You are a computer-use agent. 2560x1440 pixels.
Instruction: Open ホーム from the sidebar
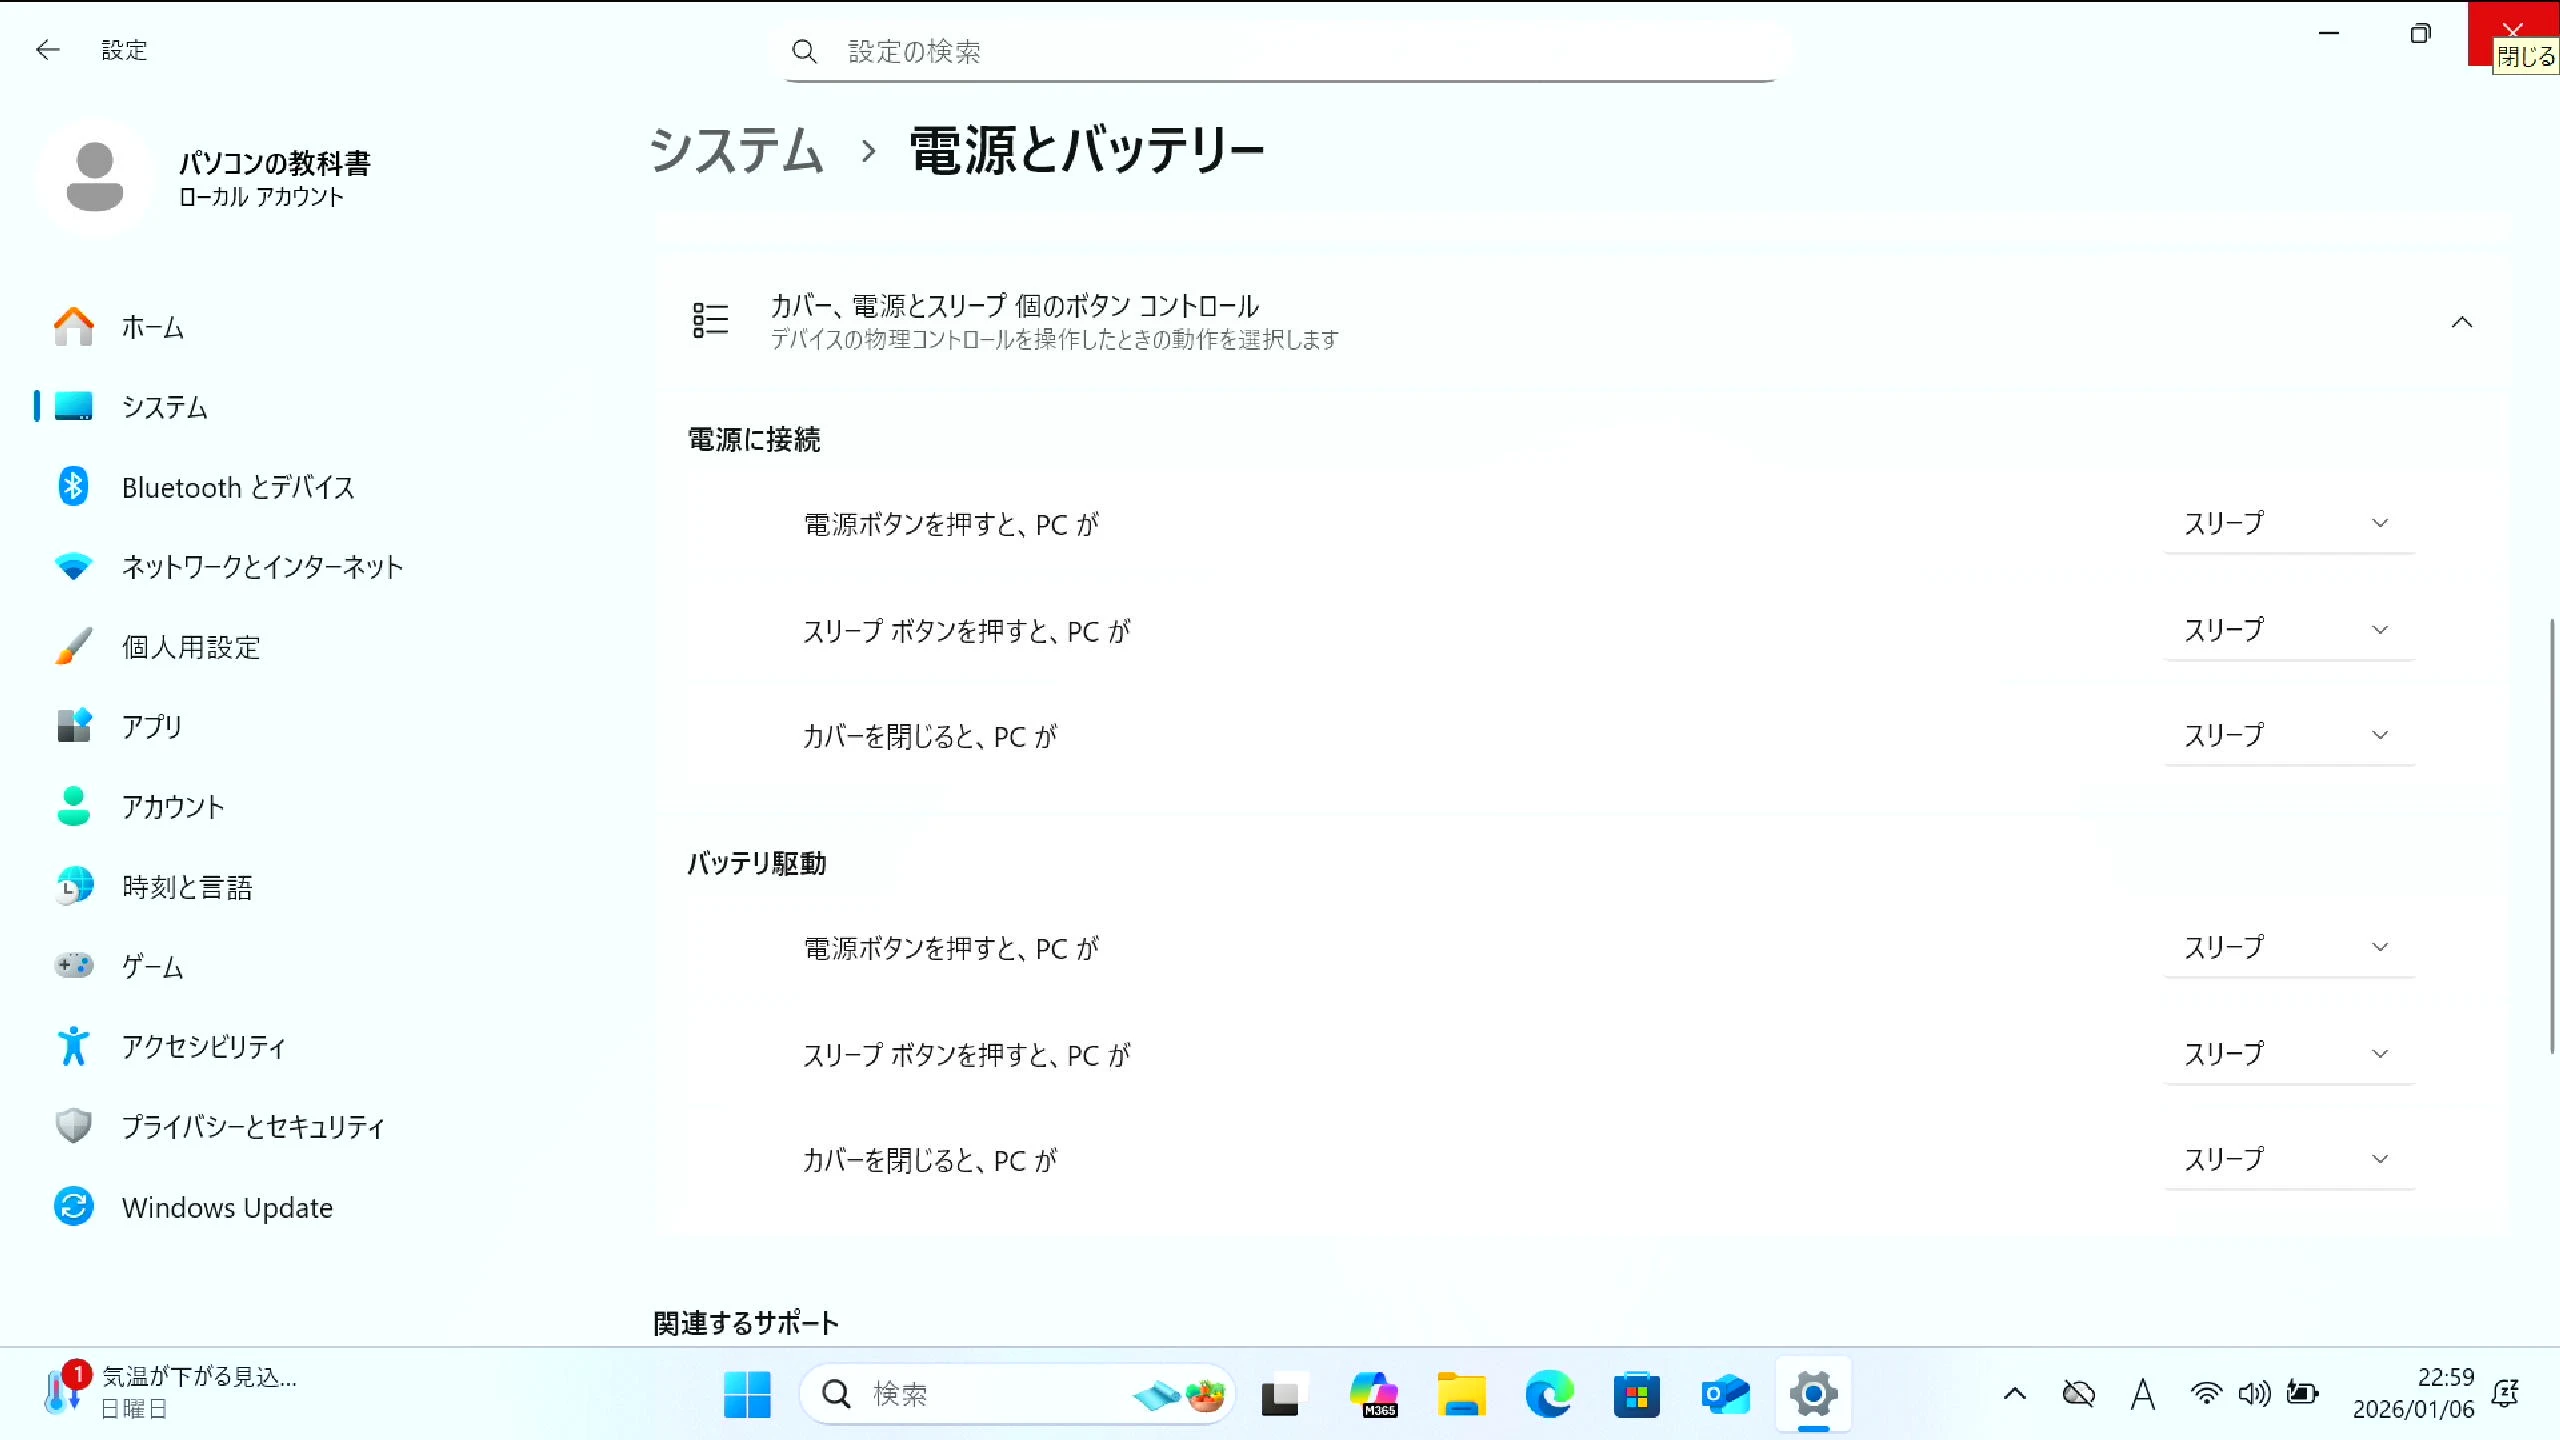coord(152,327)
